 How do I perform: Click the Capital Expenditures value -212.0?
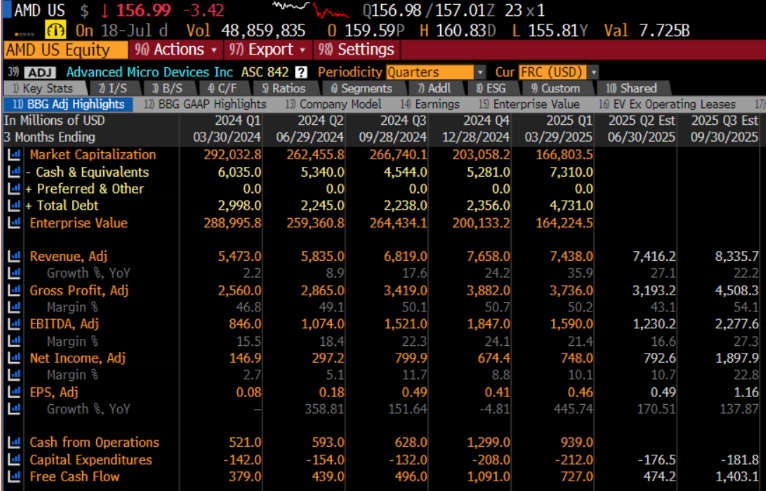tap(573, 460)
